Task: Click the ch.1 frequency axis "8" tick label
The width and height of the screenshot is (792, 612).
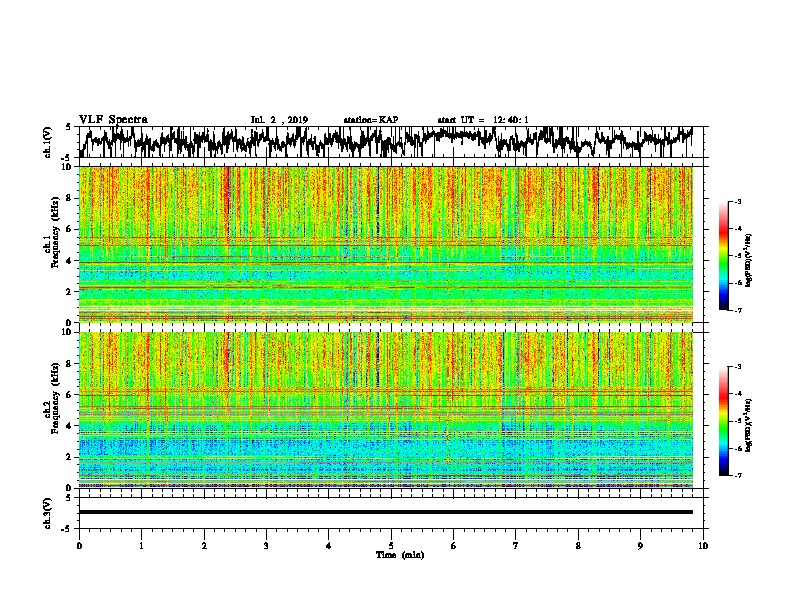Action: pyautogui.click(x=69, y=198)
